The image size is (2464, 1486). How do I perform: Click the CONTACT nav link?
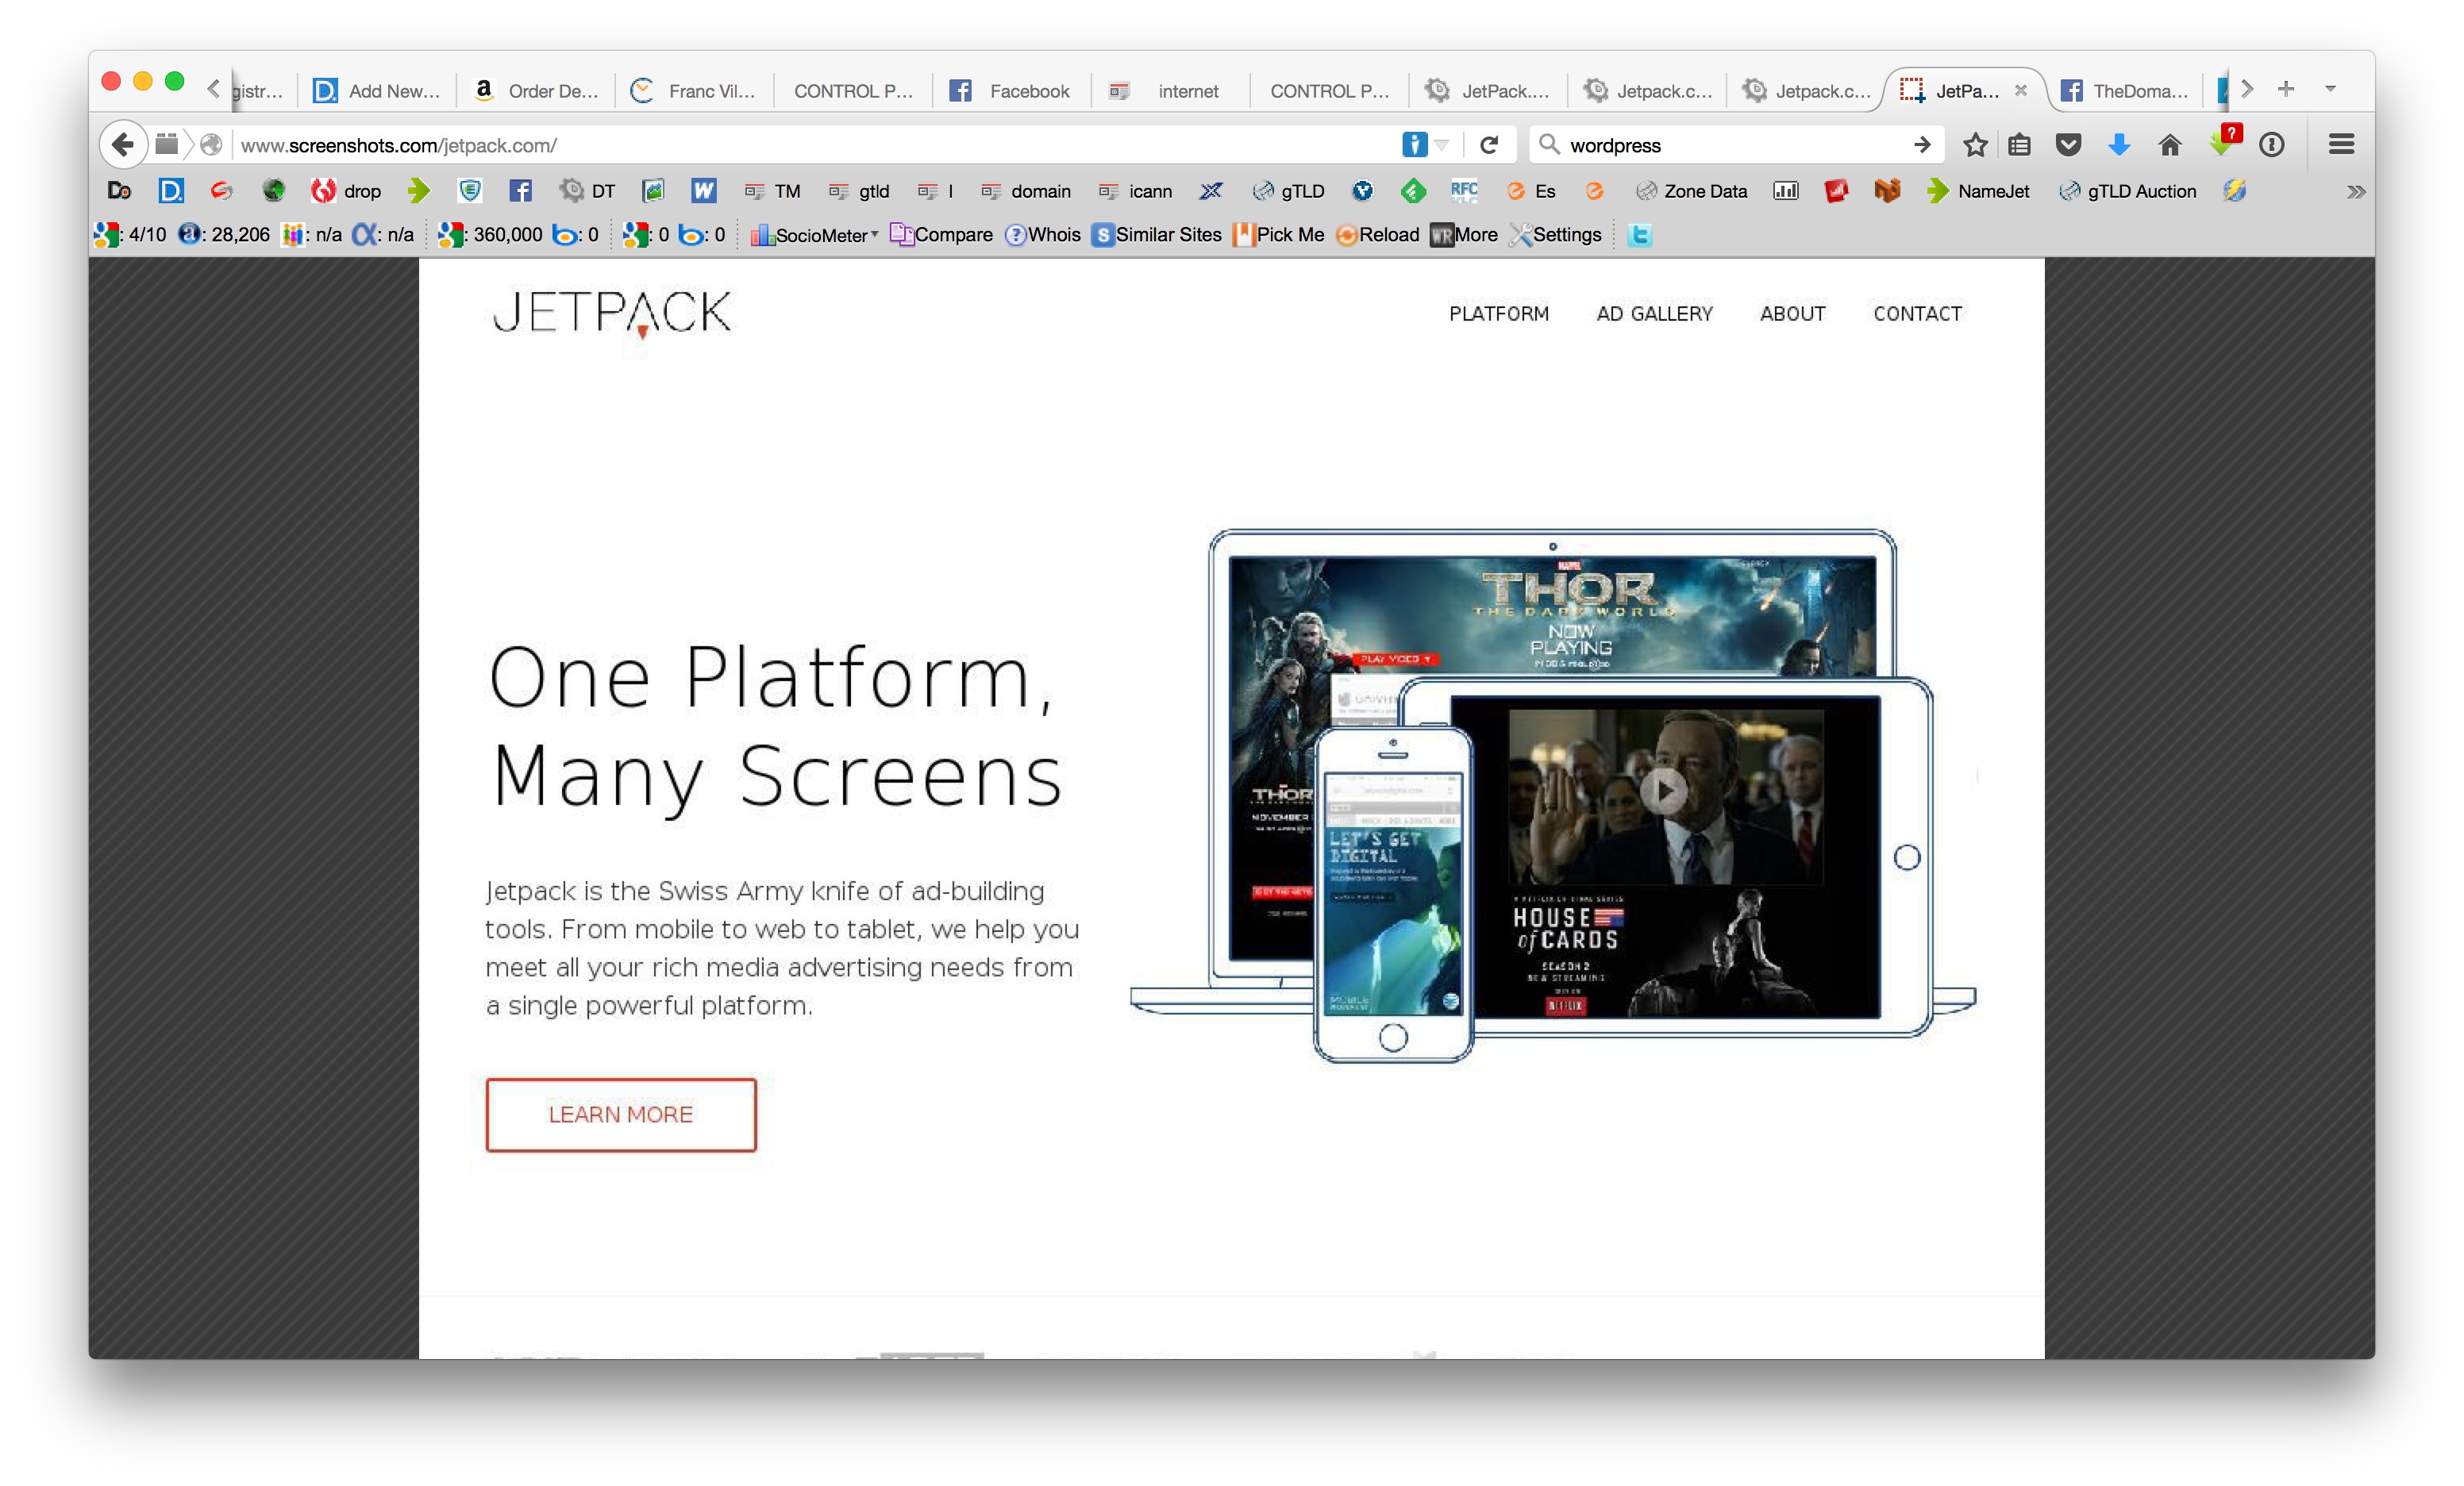(1917, 314)
